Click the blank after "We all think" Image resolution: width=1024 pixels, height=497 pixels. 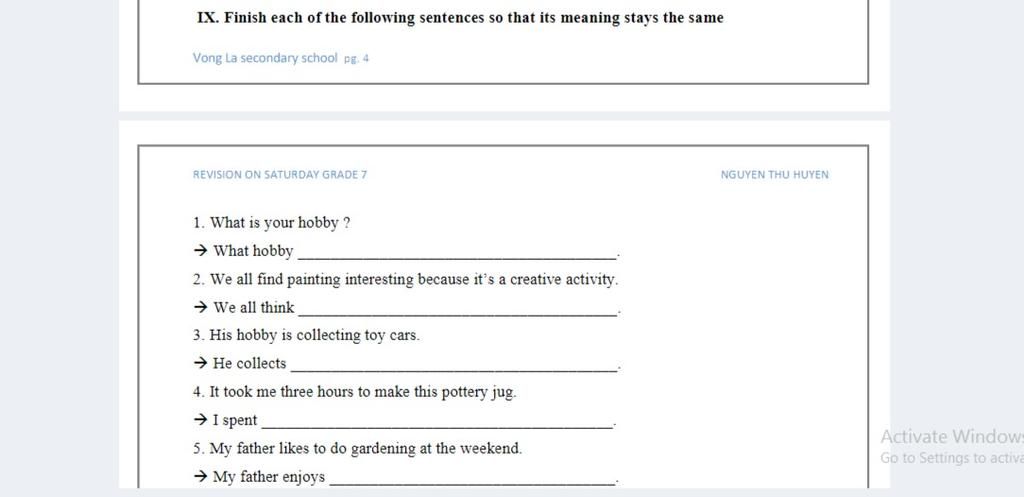point(457,308)
